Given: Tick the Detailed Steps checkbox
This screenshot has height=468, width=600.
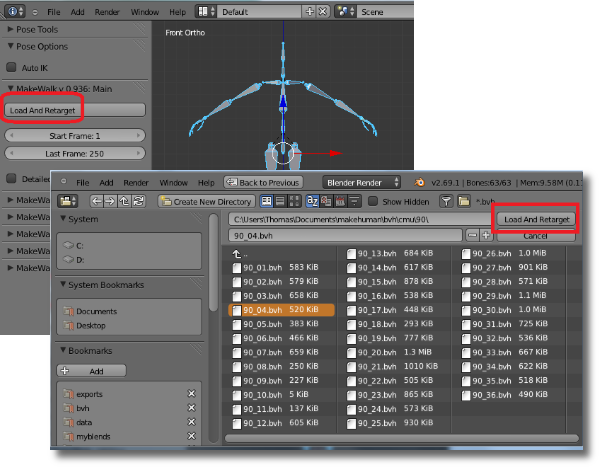Looking at the screenshot, I should tap(13, 178).
